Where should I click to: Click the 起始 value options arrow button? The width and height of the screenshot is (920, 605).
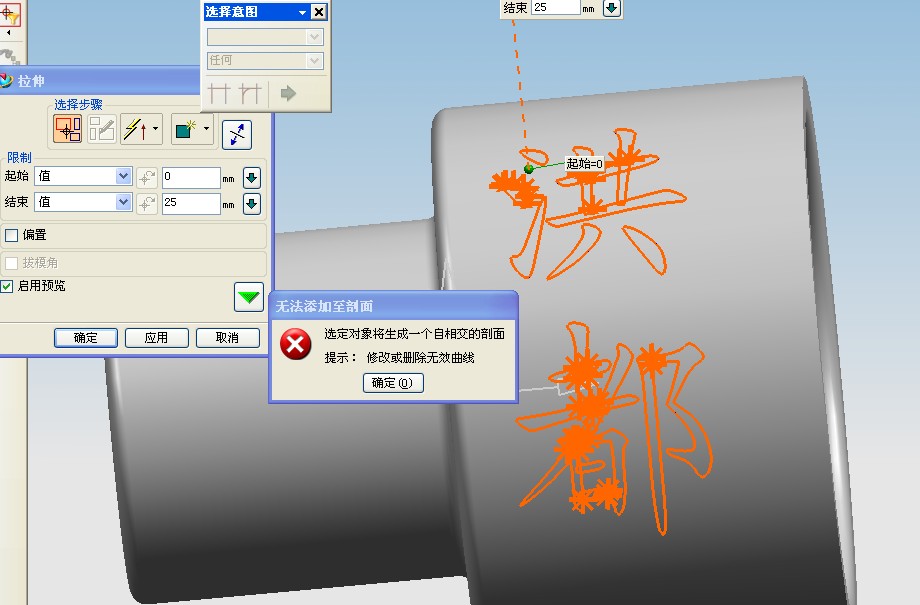pyautogui.click(x=252, y=177)
